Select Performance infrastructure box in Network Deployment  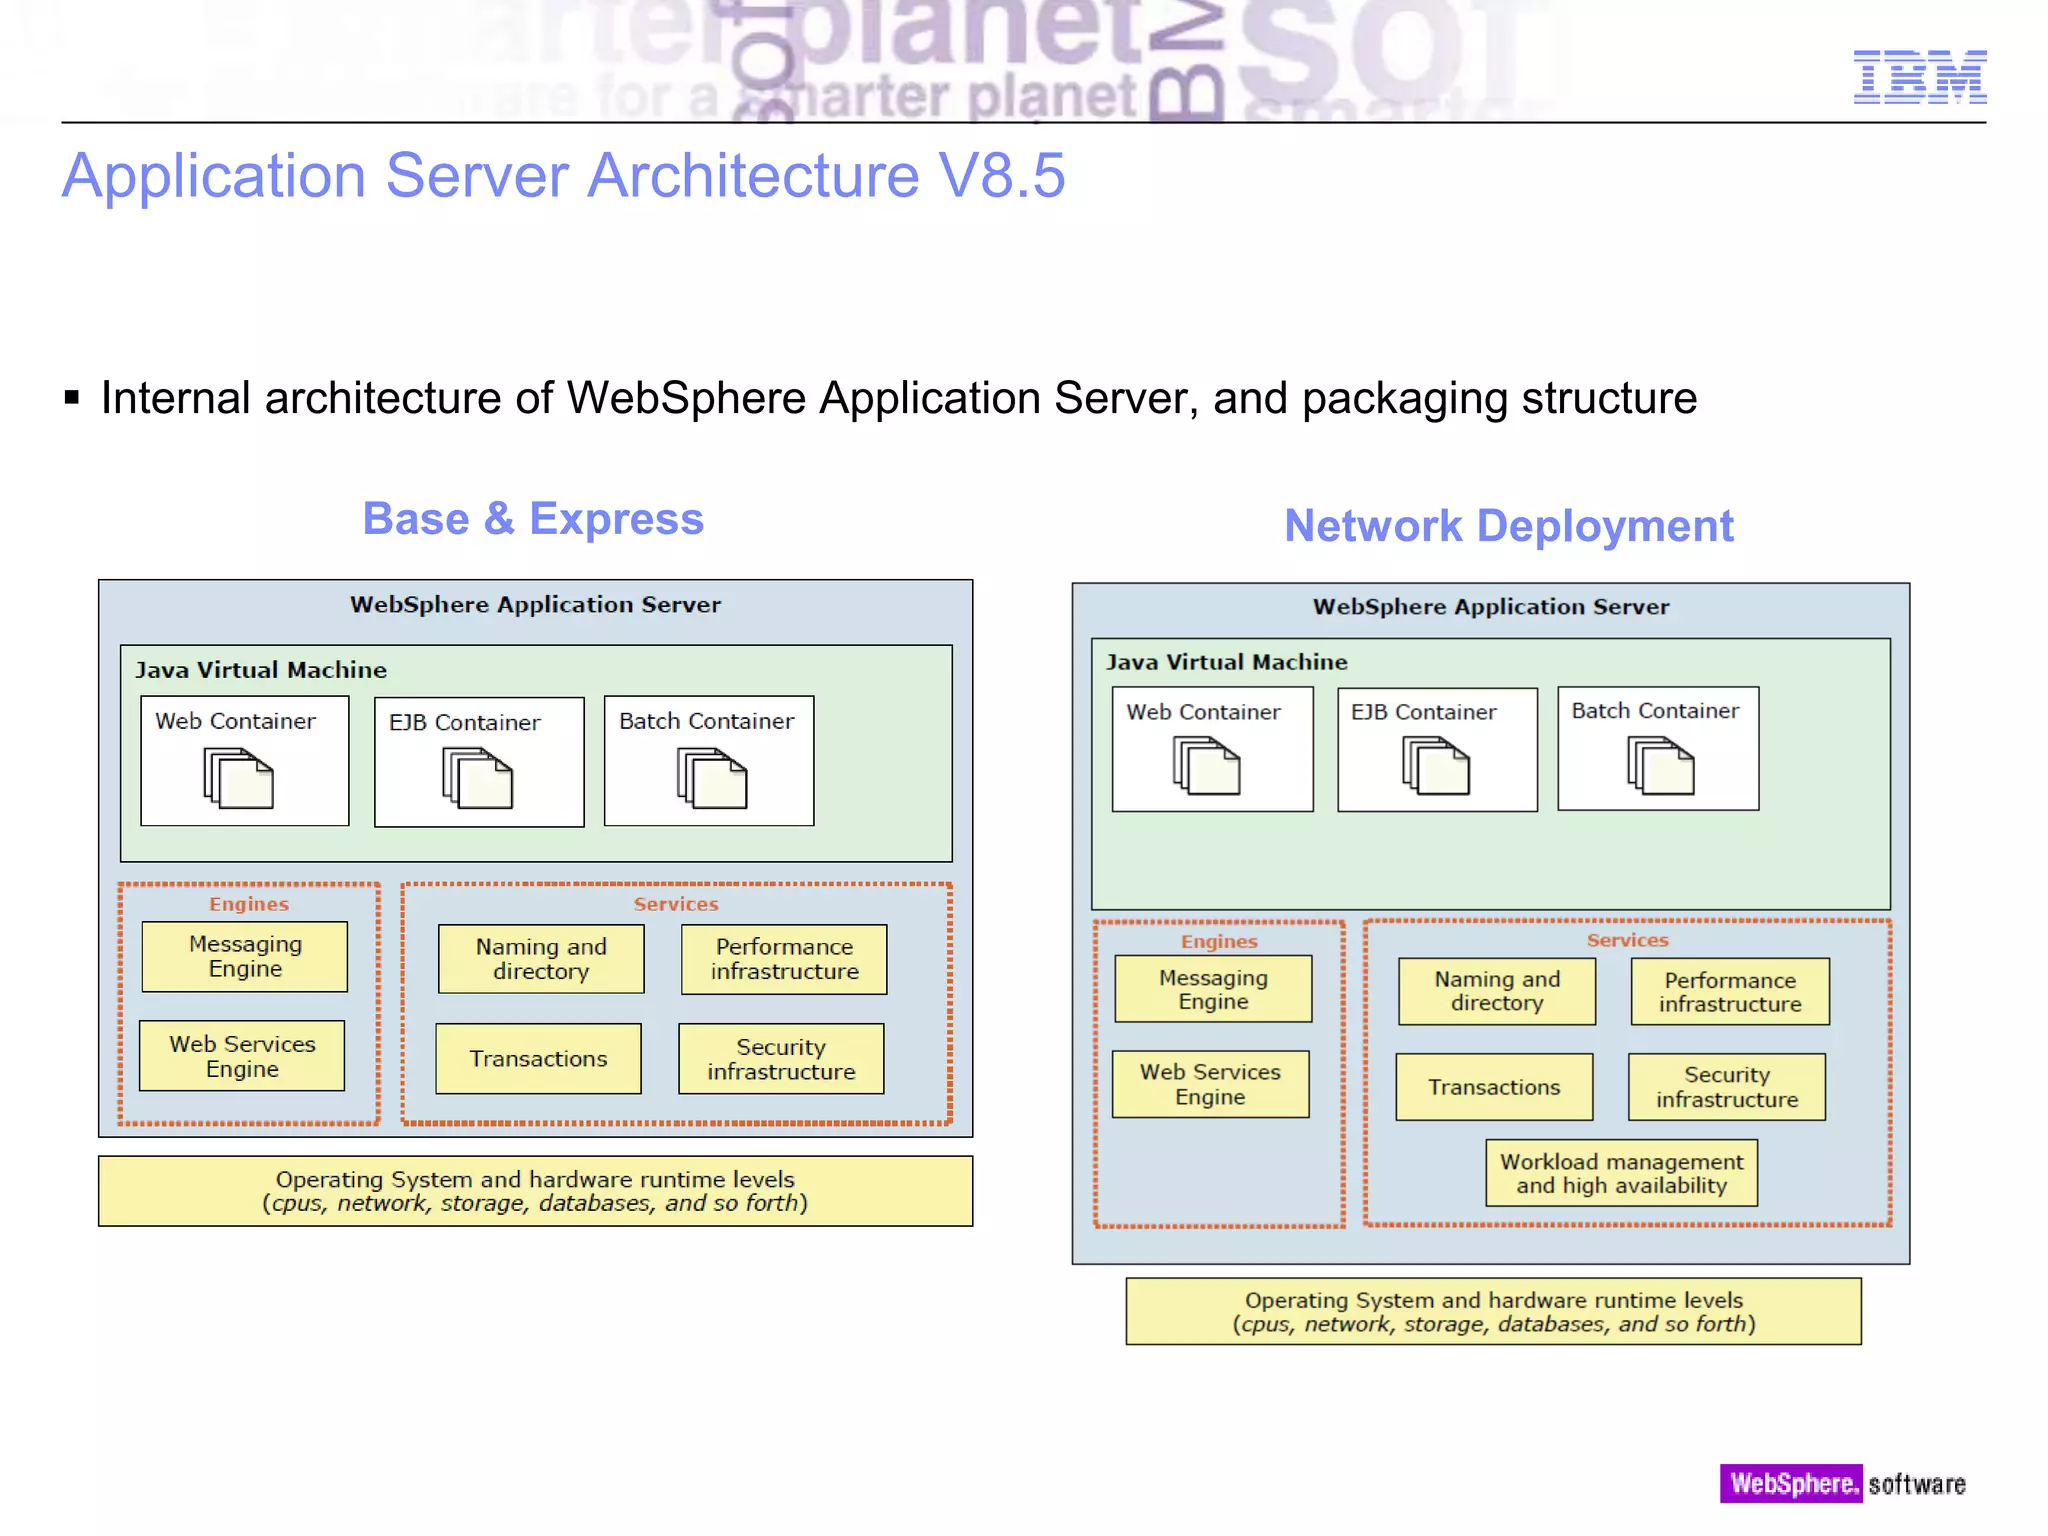[1729, 992]
